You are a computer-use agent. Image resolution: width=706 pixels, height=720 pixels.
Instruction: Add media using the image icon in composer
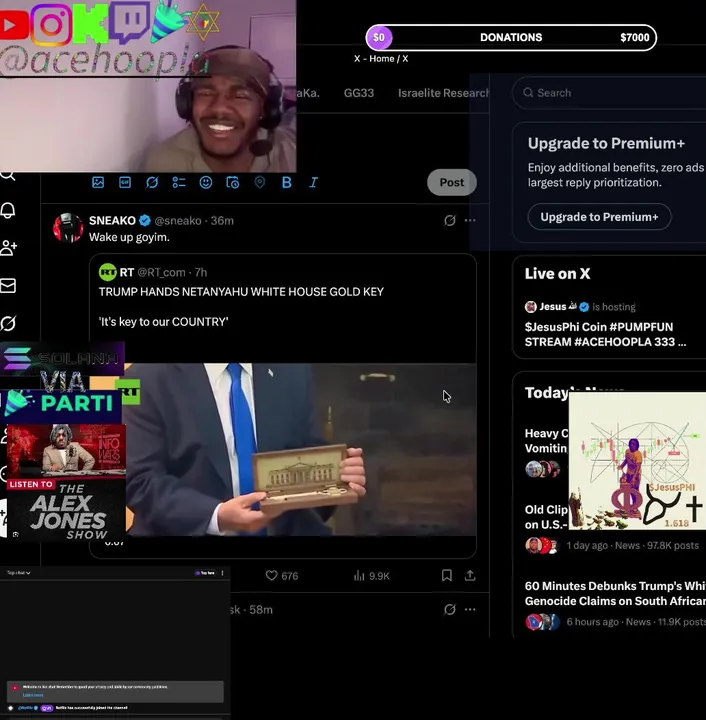(x=98, y=182)
